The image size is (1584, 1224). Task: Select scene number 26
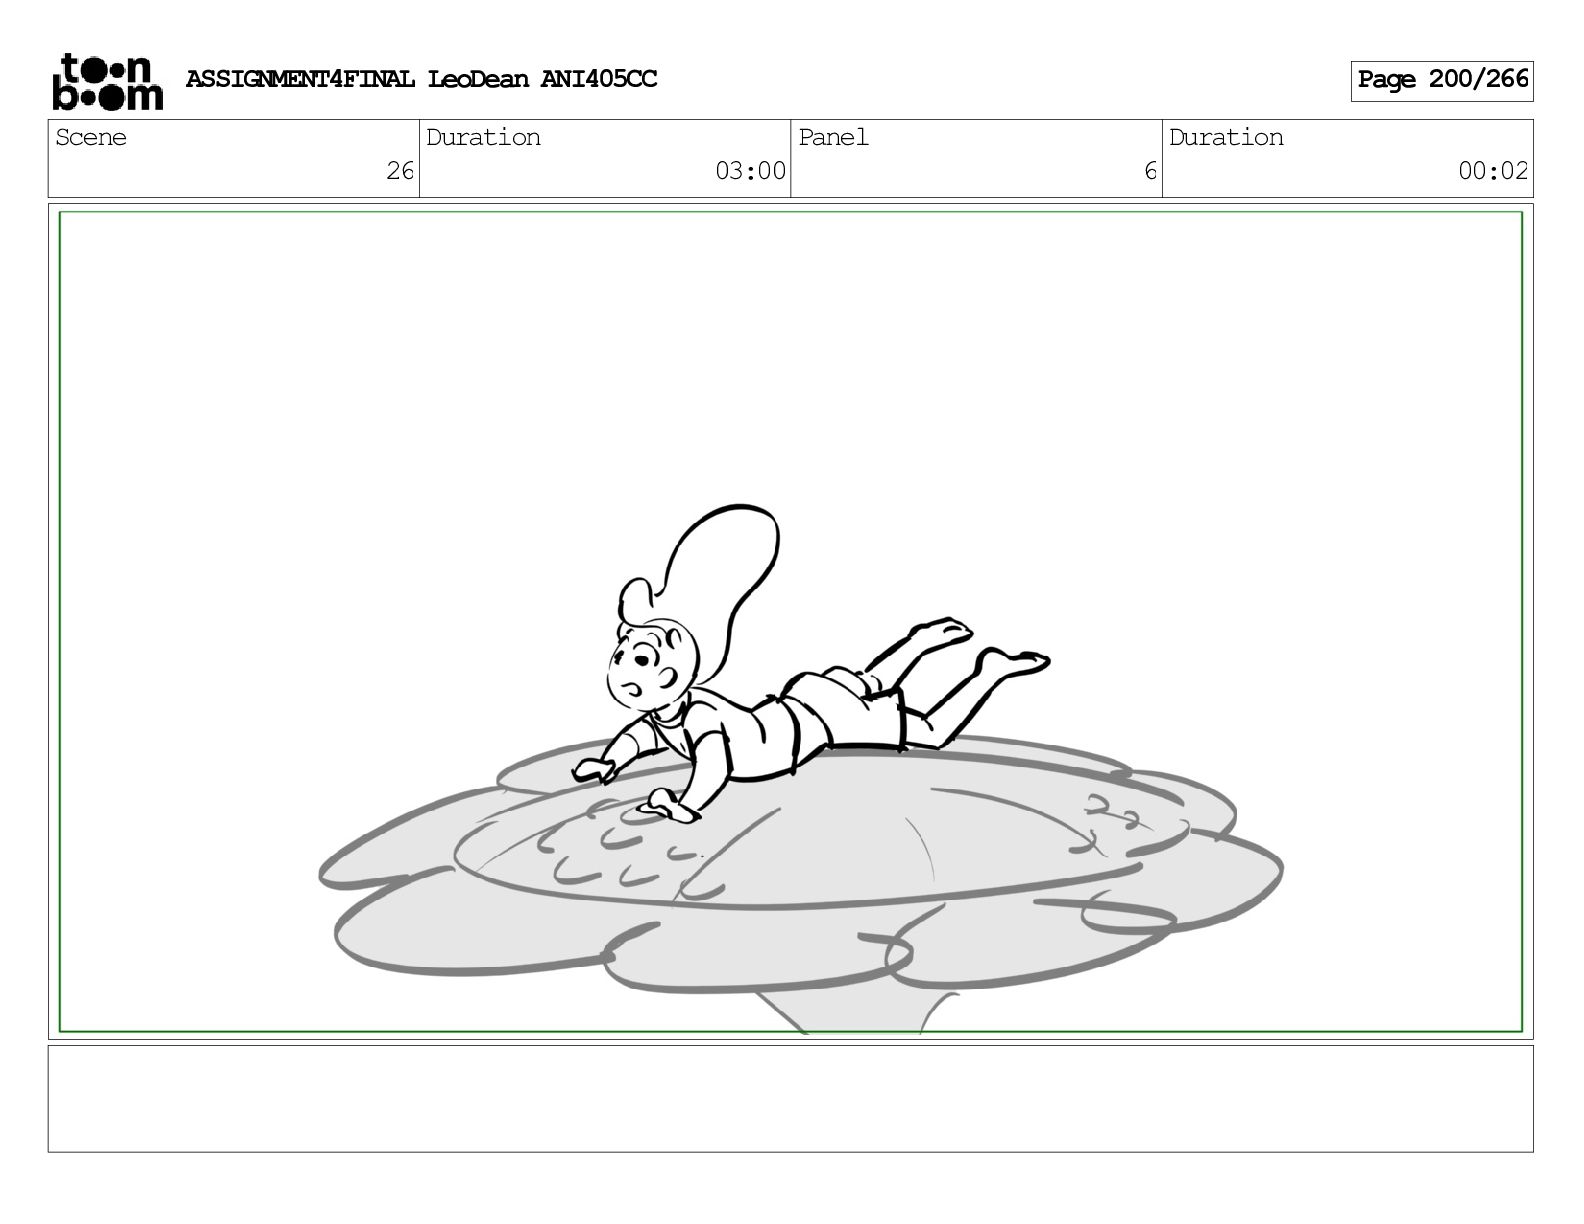click(x=400, y=171)
